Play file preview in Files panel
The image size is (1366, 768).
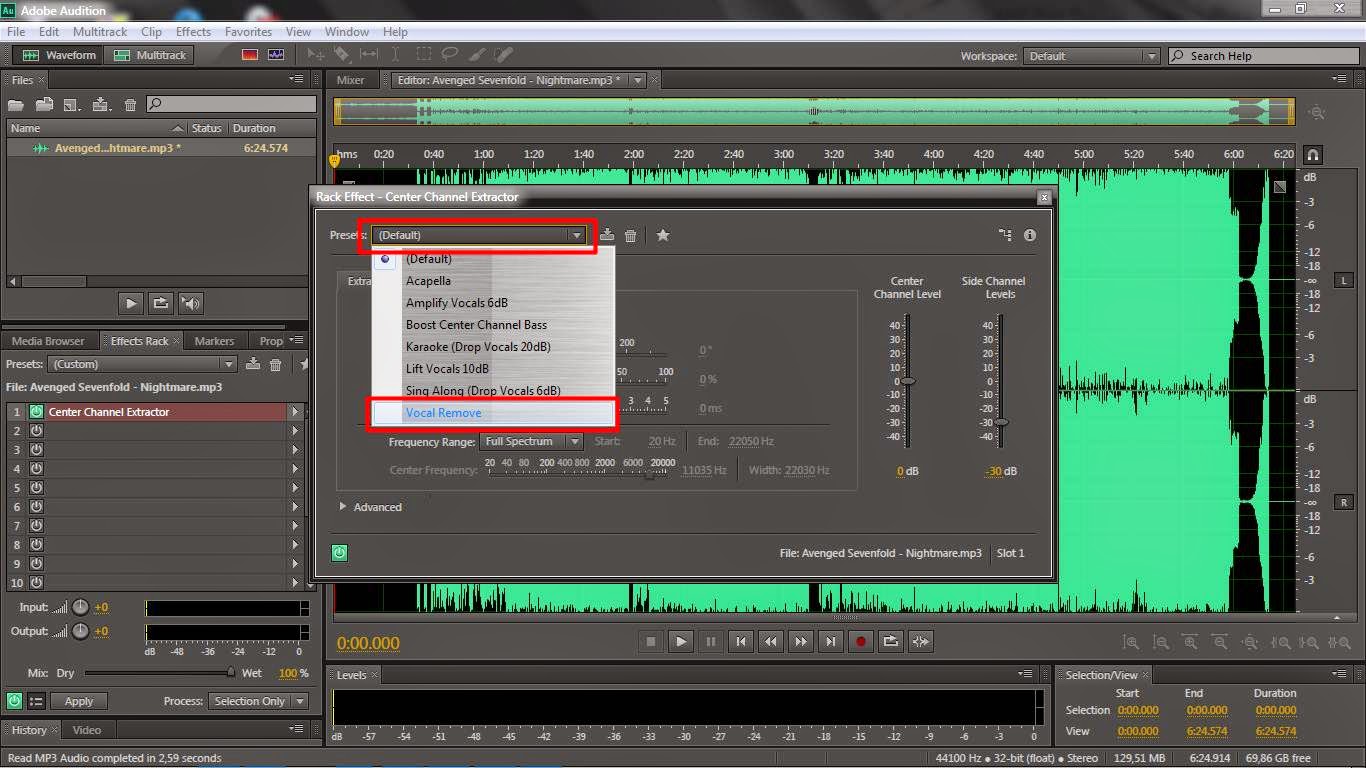coord(131,303)
